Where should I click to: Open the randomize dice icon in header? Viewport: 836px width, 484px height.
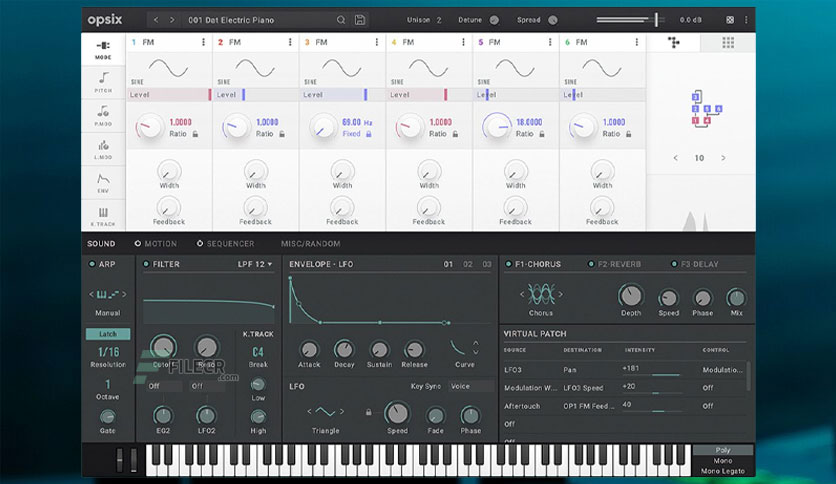(730, 20)
